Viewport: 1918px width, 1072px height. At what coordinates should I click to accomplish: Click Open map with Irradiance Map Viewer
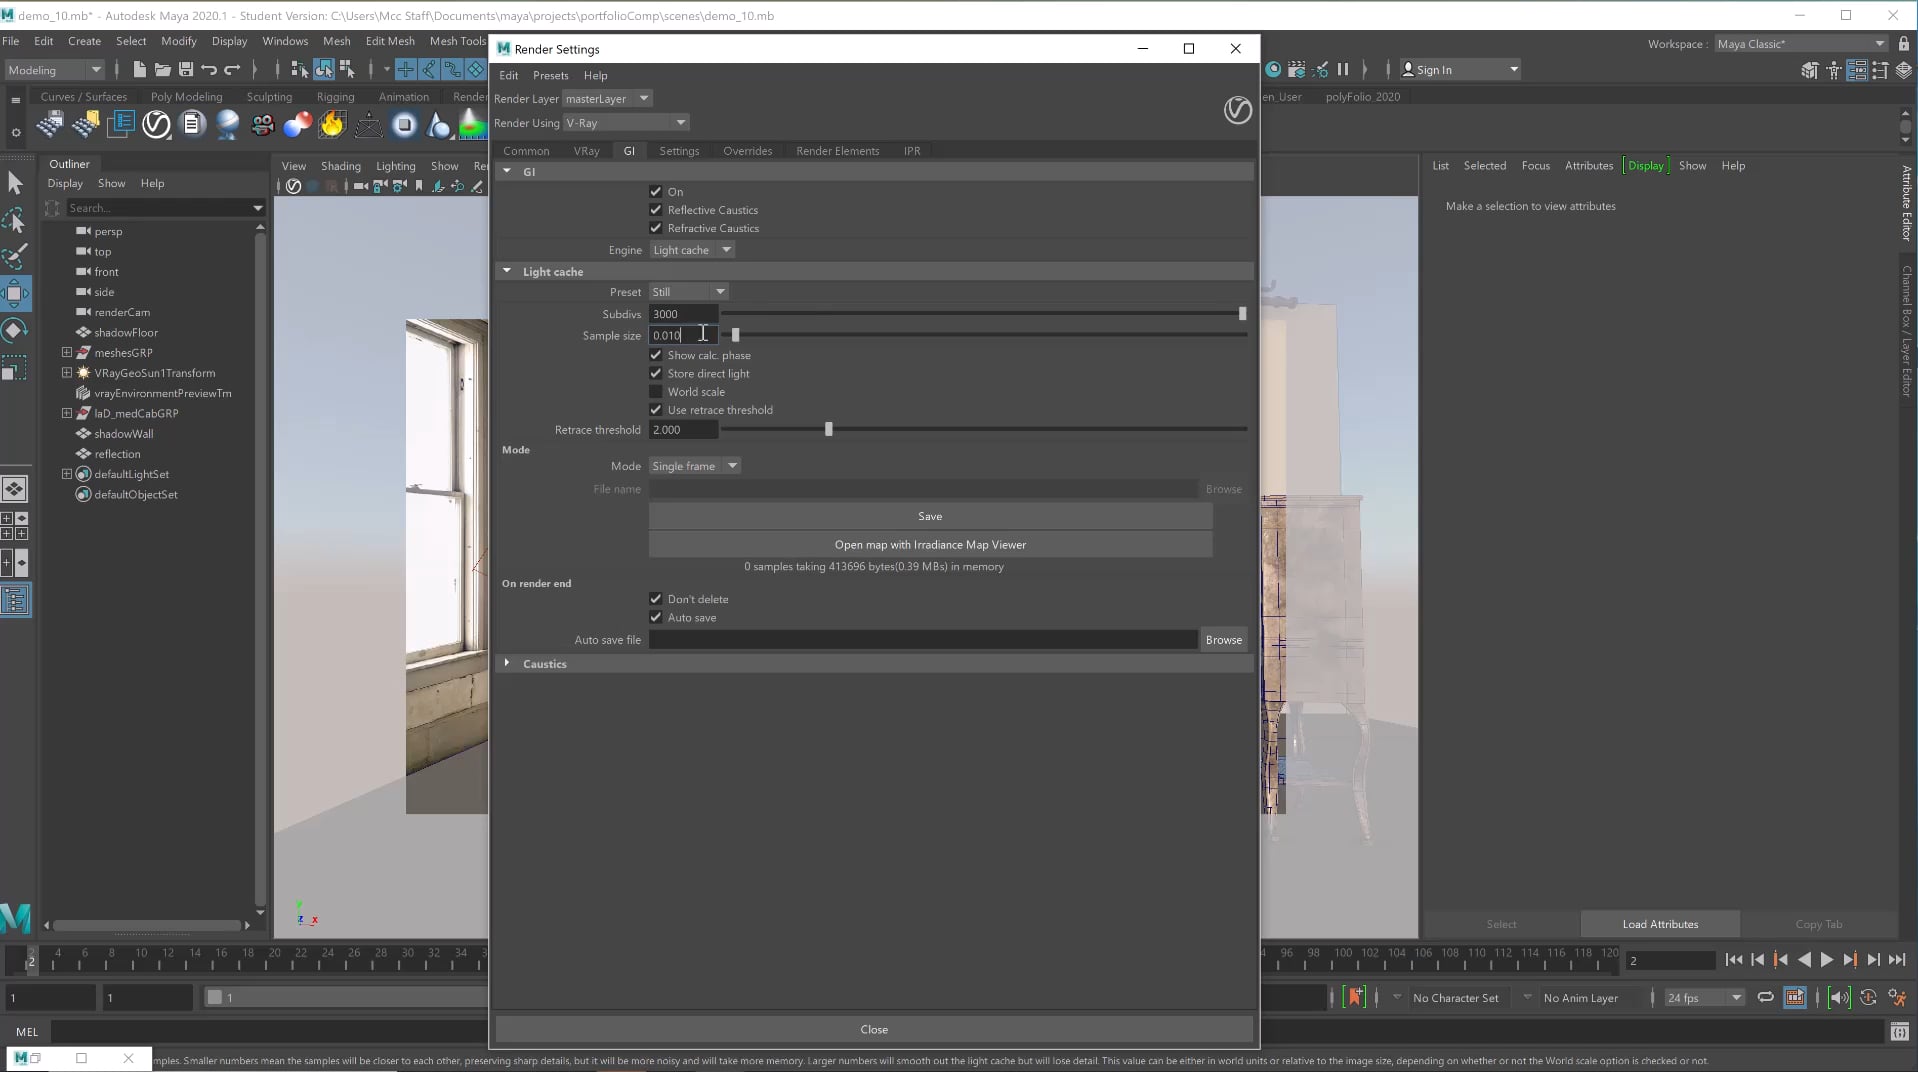tap(930, 545)
